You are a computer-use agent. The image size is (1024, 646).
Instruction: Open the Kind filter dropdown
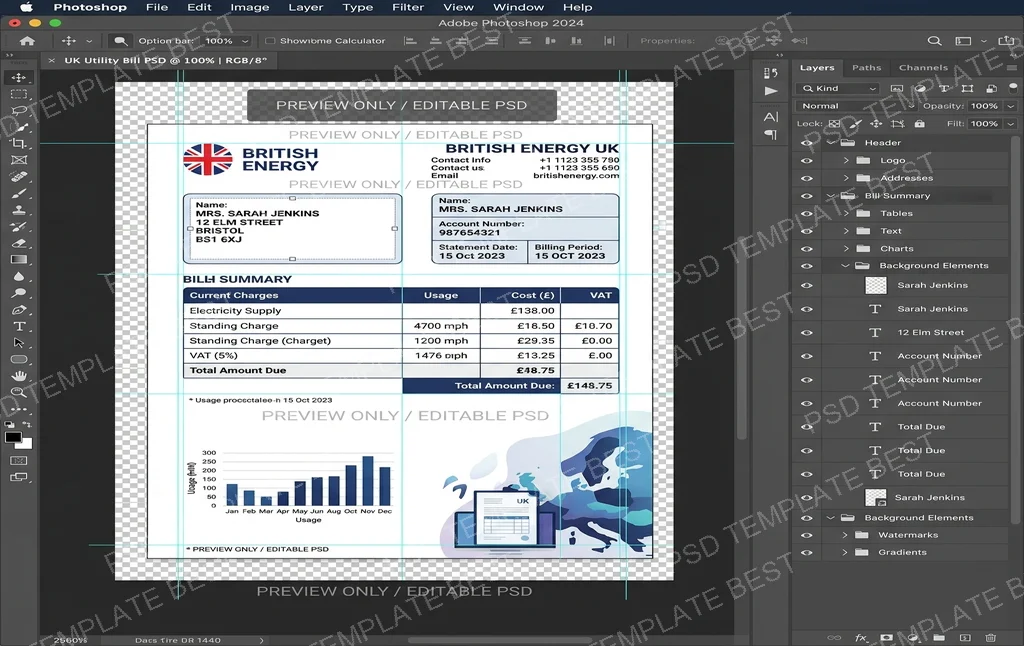[839, 88]
